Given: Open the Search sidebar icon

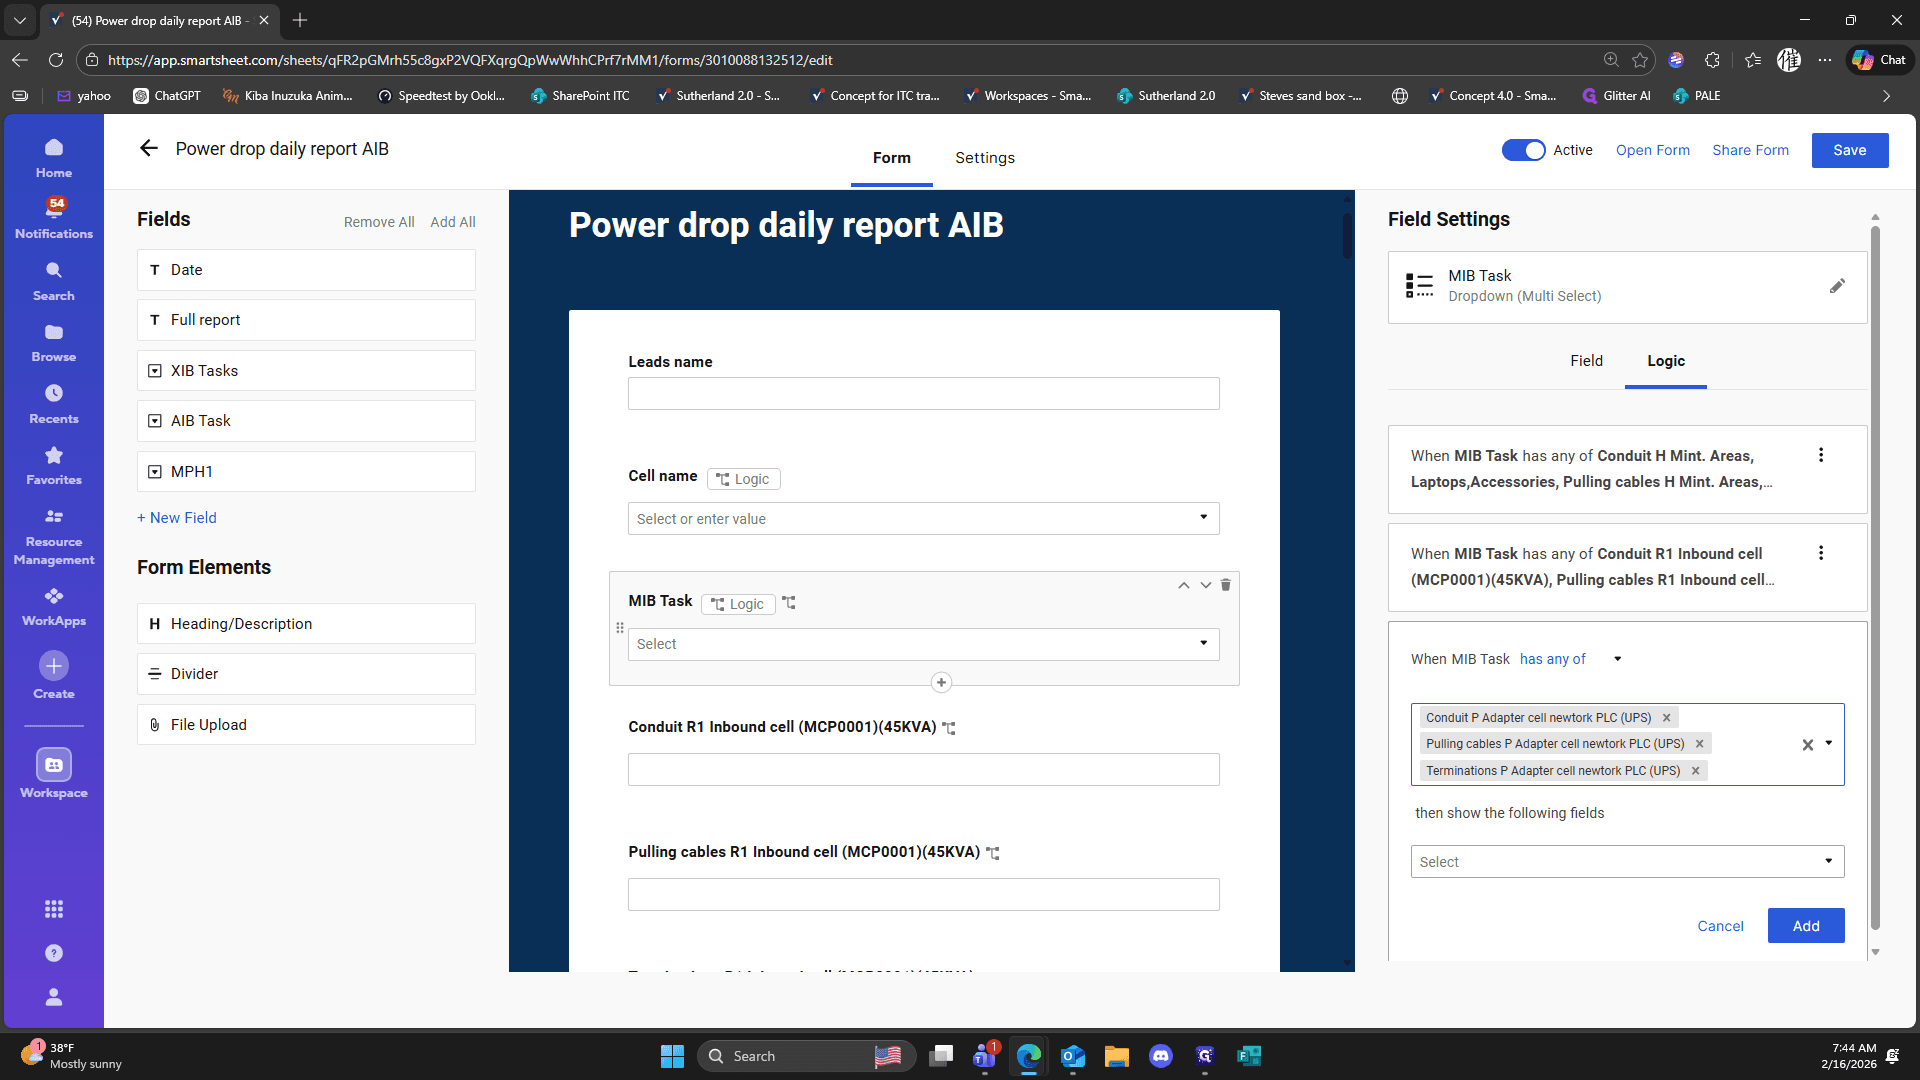Looking at the screenshot, I should [54, 282].
